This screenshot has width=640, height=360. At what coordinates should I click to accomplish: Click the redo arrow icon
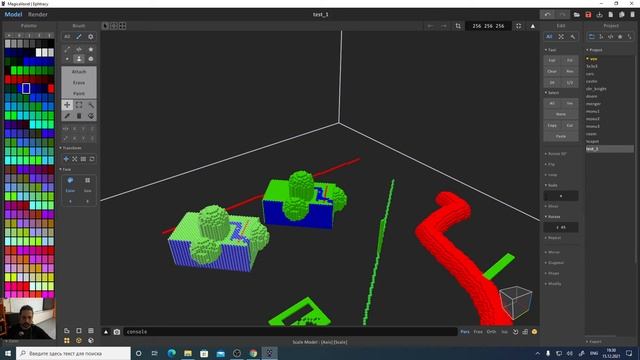coord(562,14)
